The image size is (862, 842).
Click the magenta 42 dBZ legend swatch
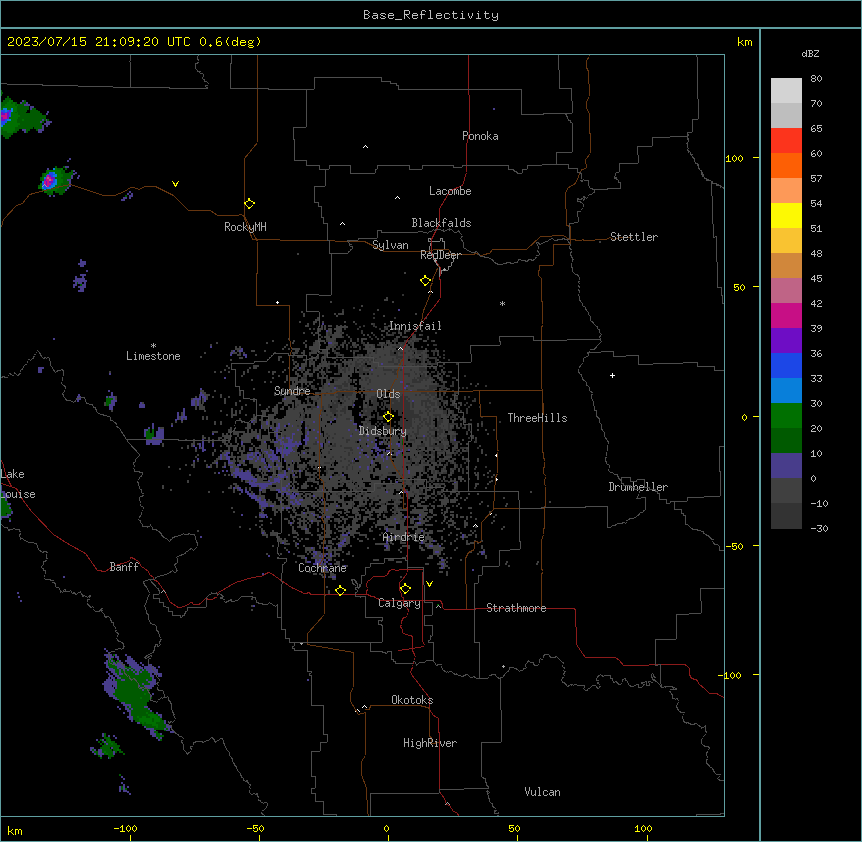pyautogui.click(x=786, y=315)
